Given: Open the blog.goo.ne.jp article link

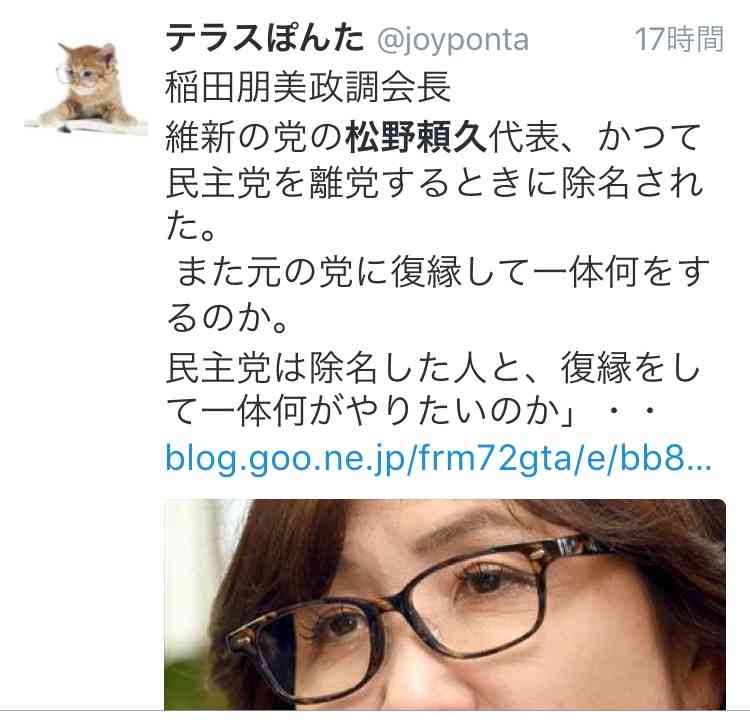Looking at the screenshot, I should pos(438,458).
